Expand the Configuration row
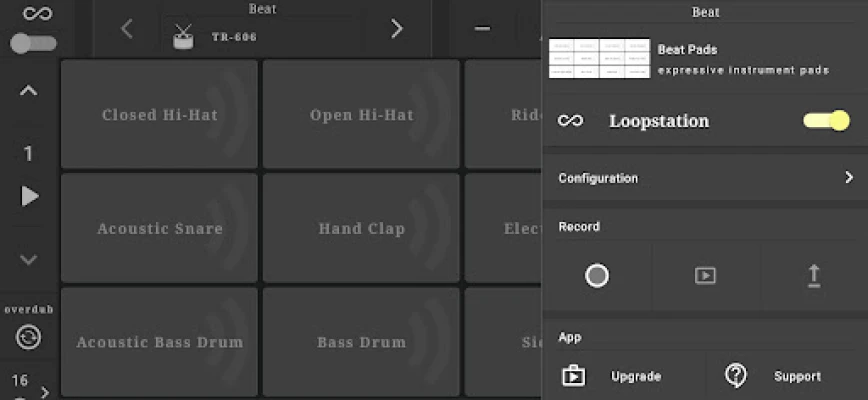 705,178
